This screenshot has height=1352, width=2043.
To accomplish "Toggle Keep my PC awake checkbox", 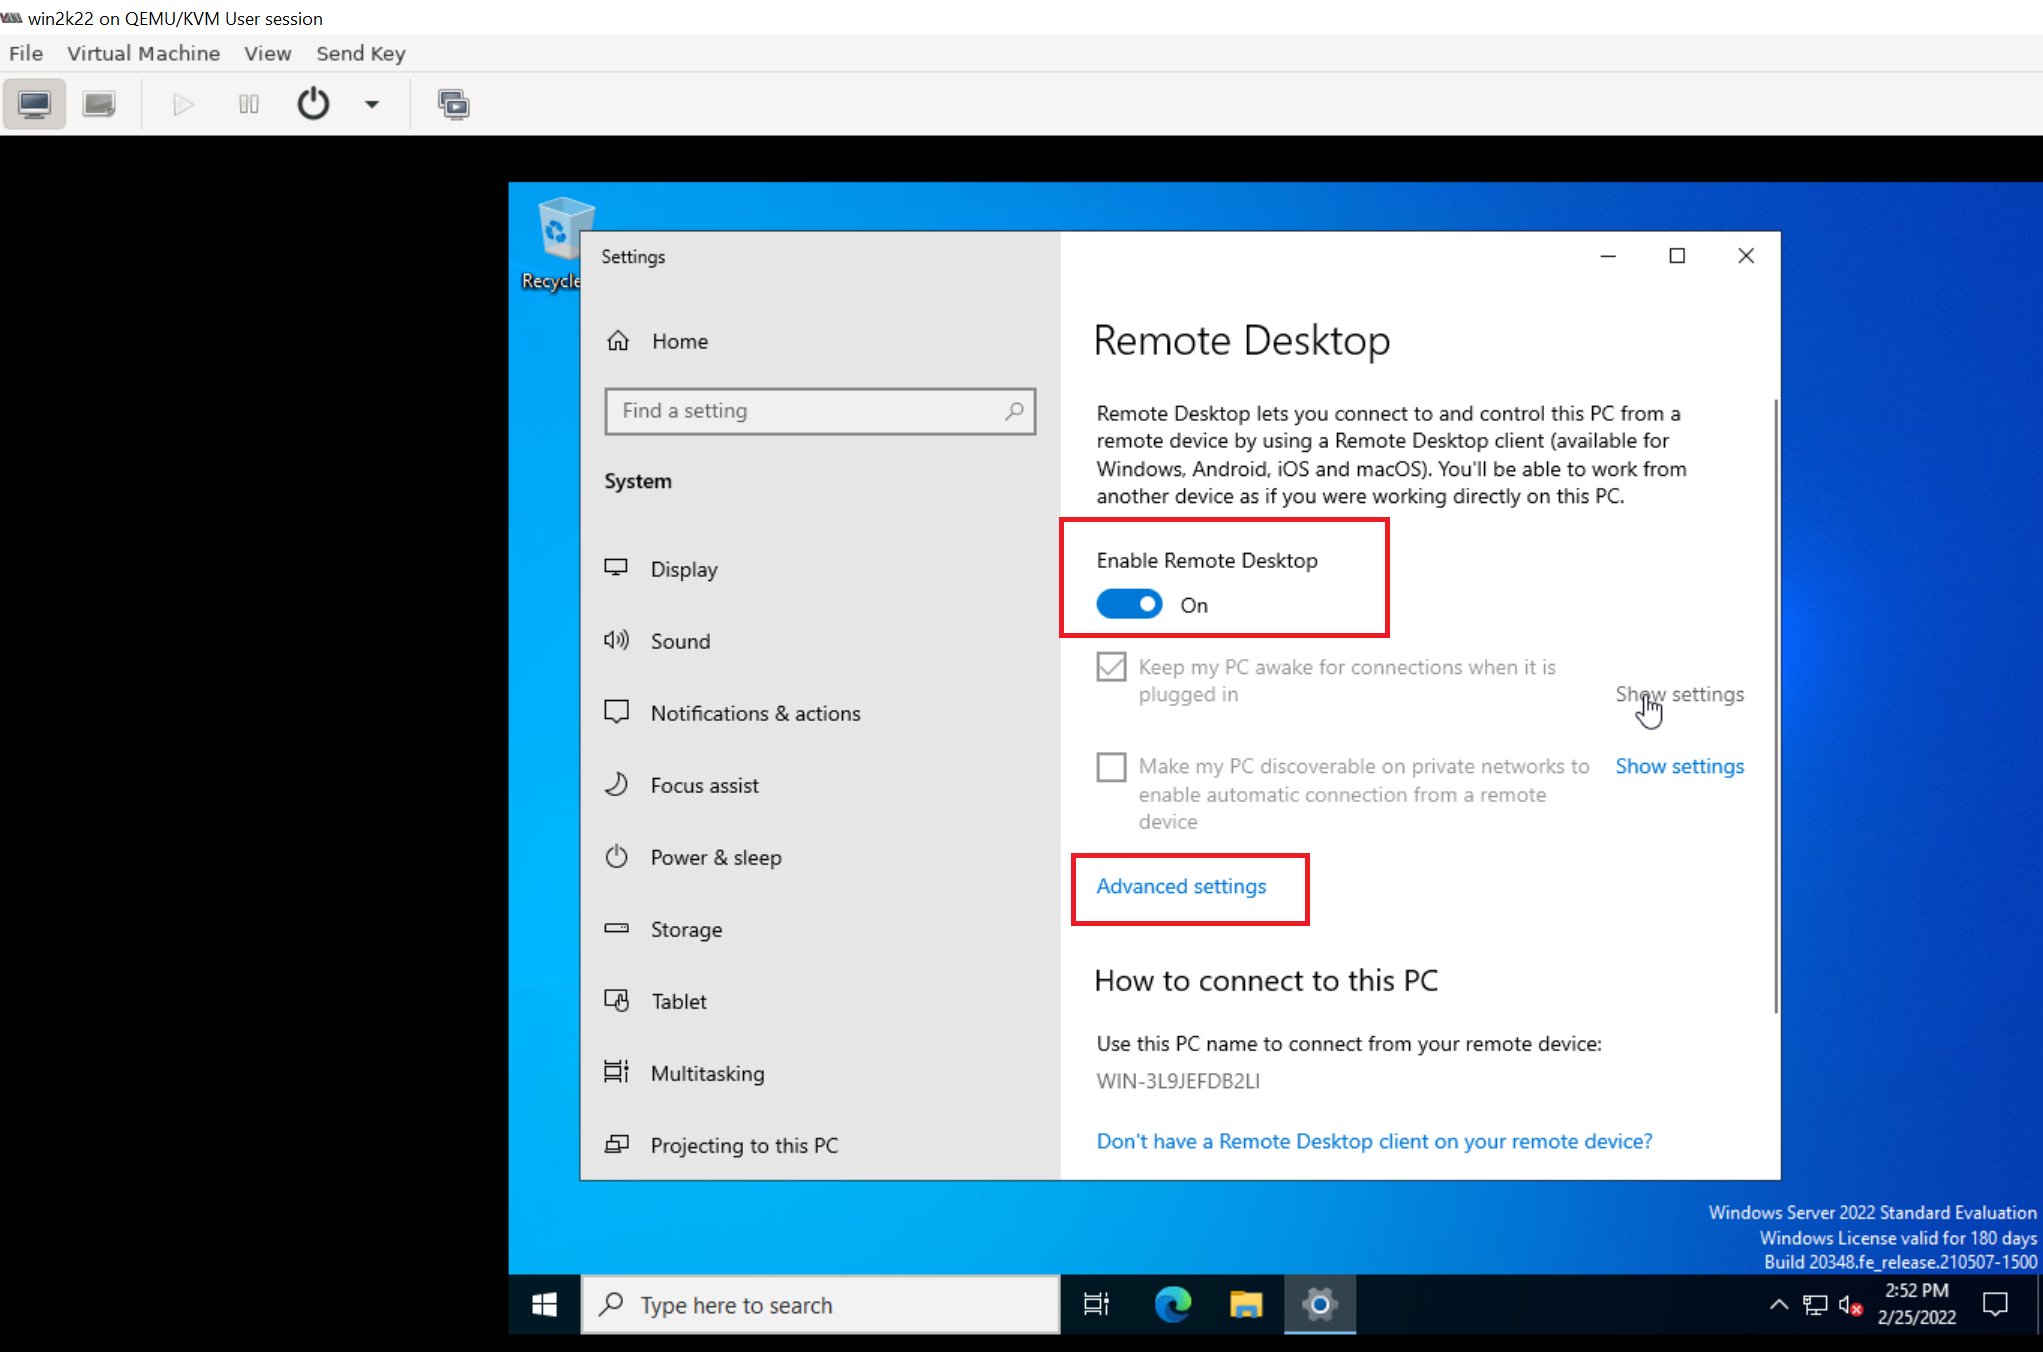I will pos(1111,667).
